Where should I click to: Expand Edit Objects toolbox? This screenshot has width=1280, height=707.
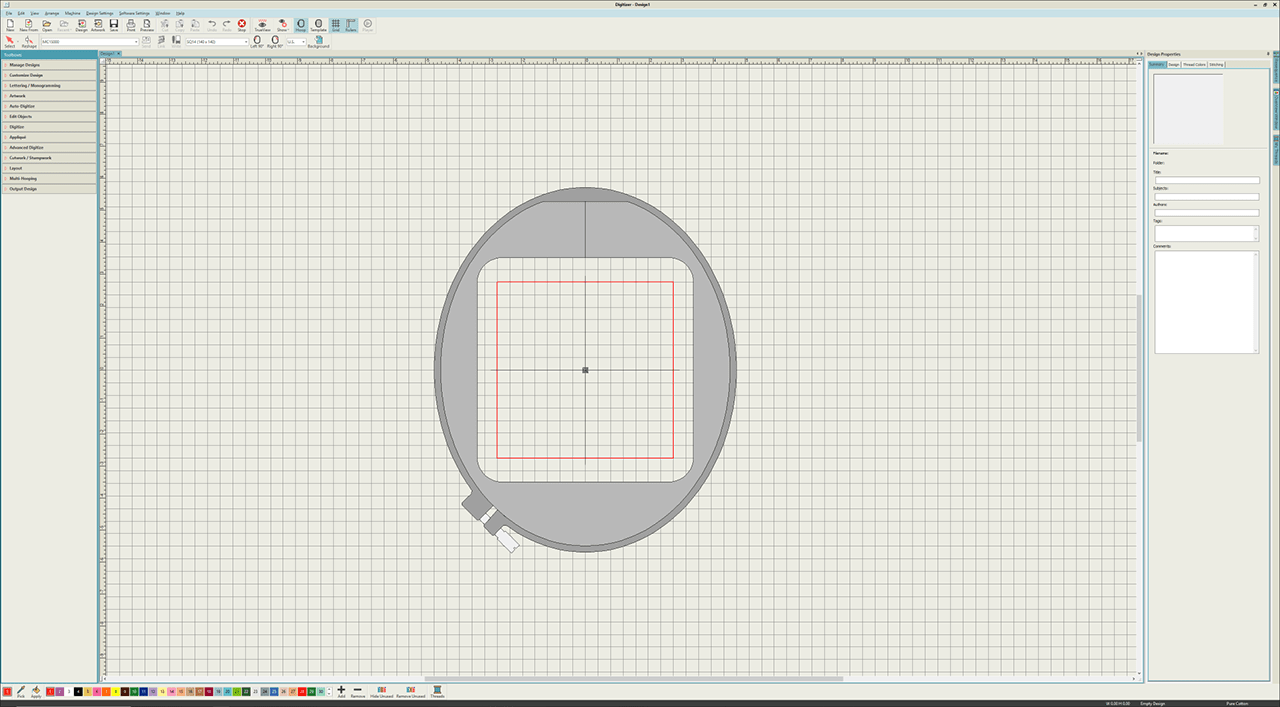(x=49, y=116)
